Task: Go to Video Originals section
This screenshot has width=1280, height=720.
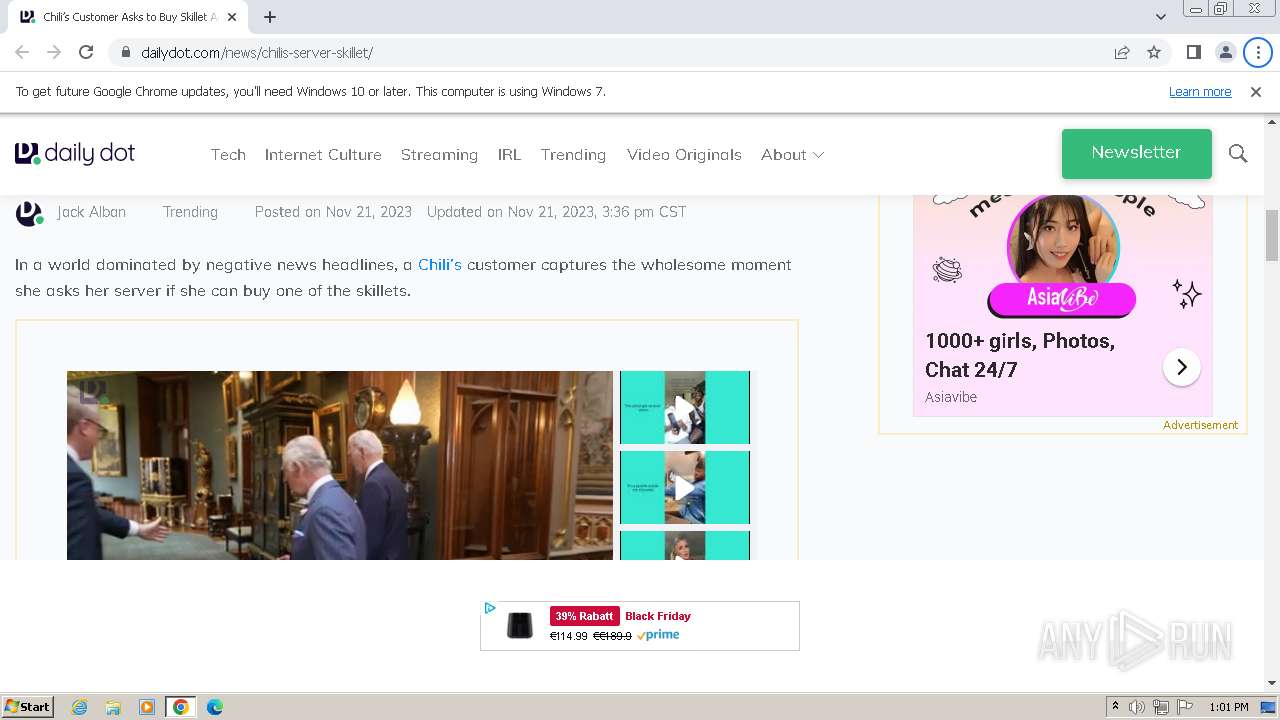Action: [x=684, y=154]
